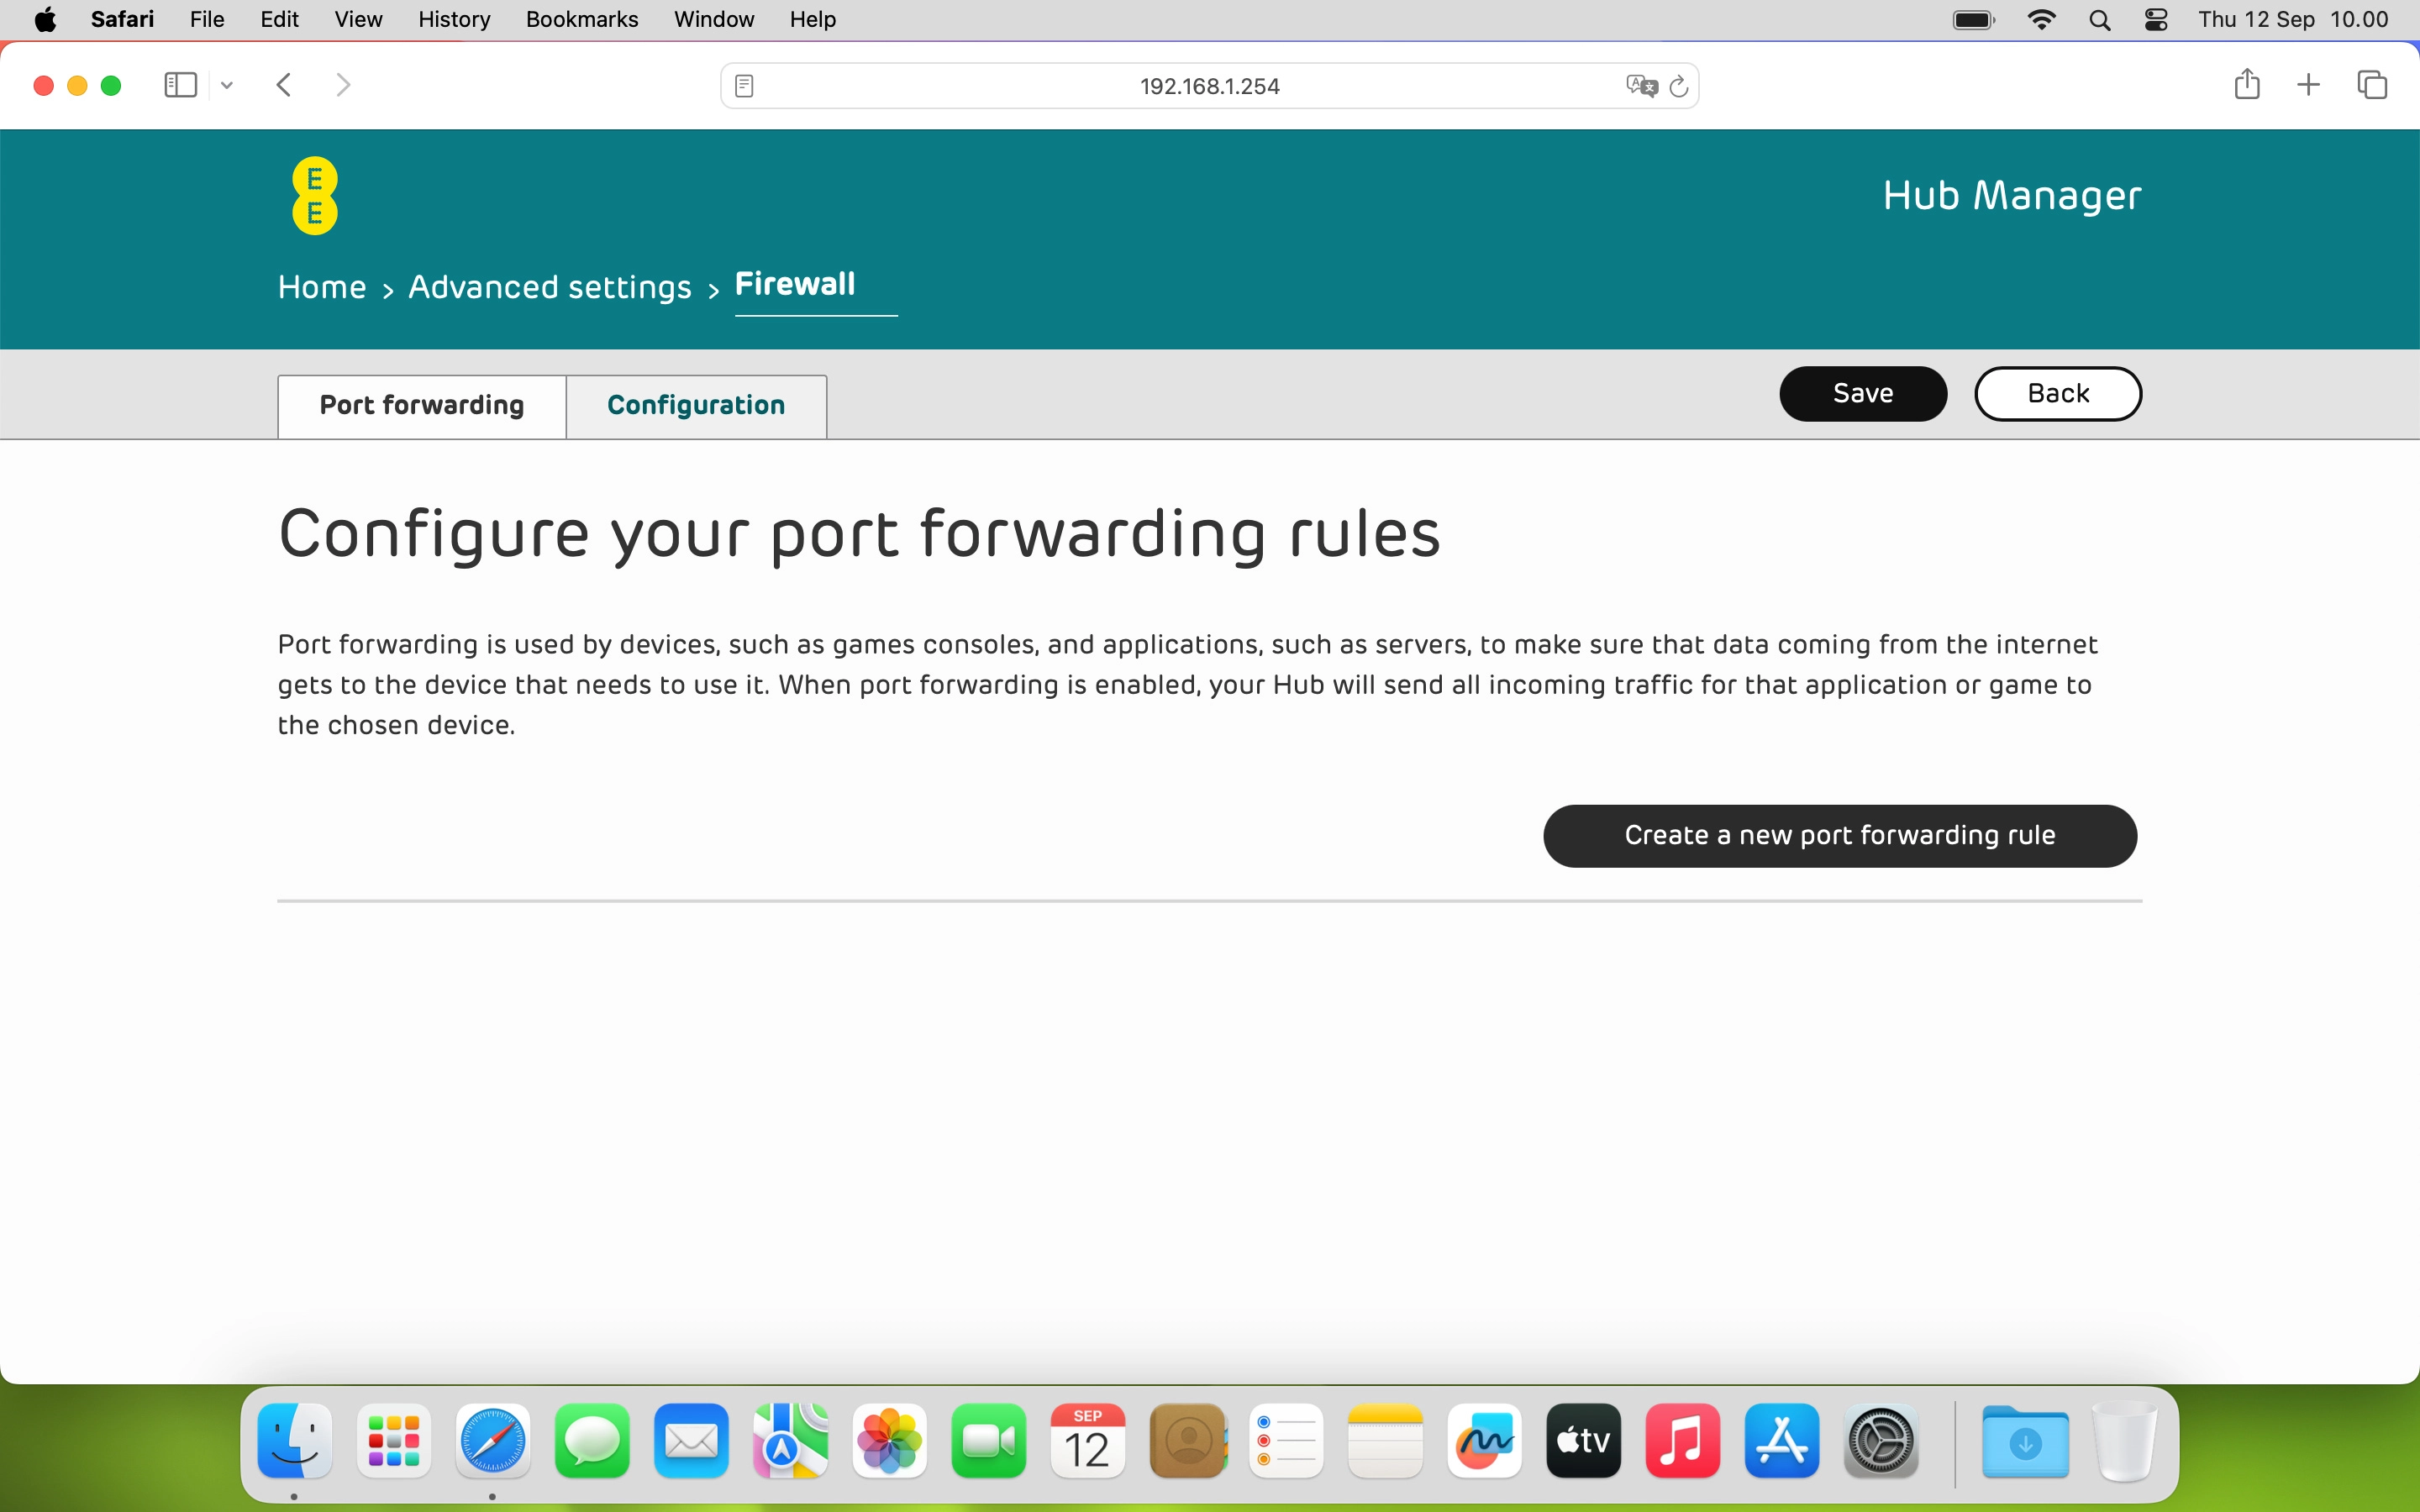Show the tab overview
Image resolution: width=2420 pixels, height=1512 pixels.
2372,85
